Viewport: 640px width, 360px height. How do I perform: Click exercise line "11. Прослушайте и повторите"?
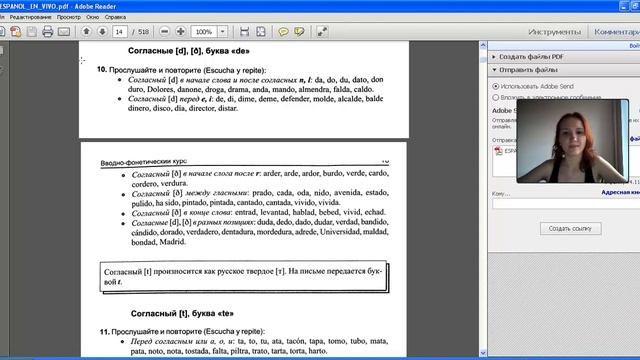[x=182, y=331]
